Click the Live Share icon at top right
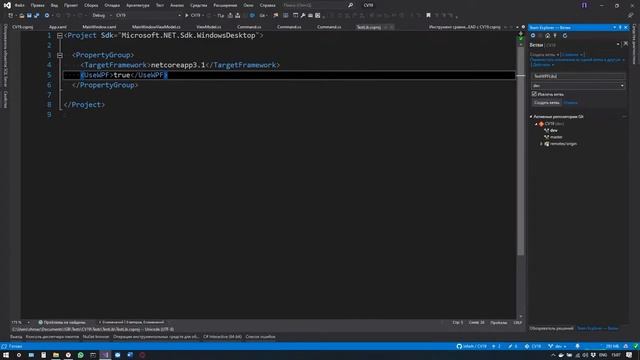Viewport: 640px width, 360px height. [x=631, y=16]
